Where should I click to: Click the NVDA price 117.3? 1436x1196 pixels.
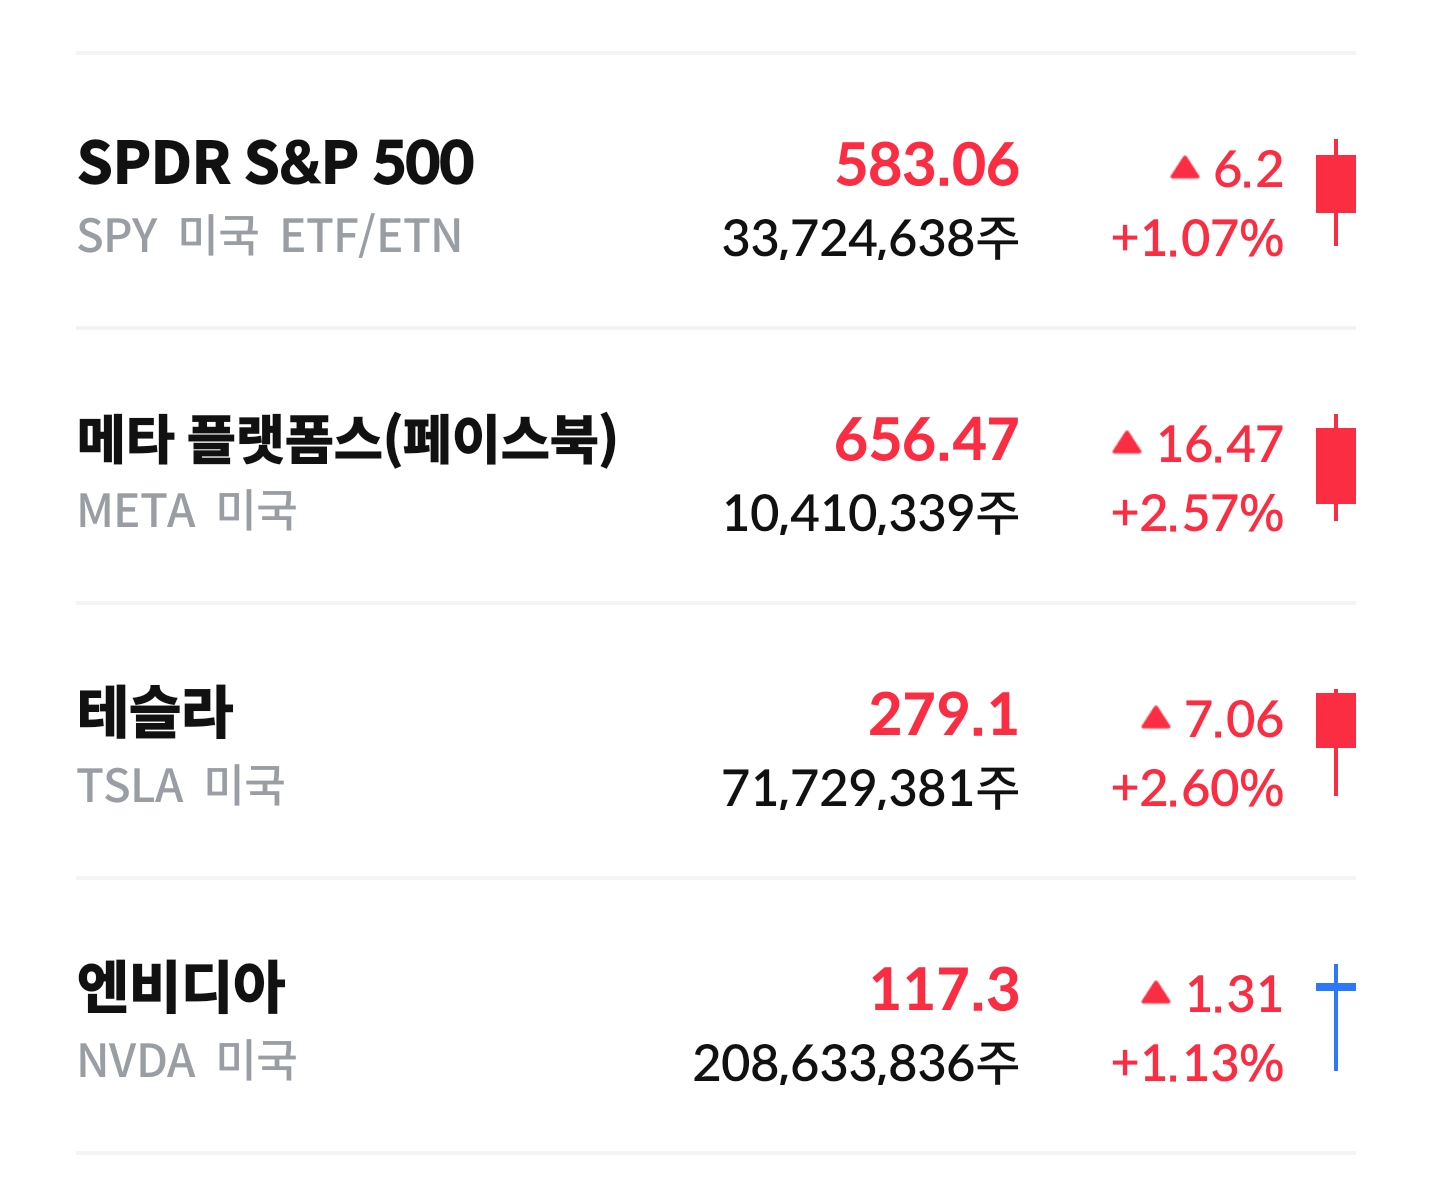point(944,990)
